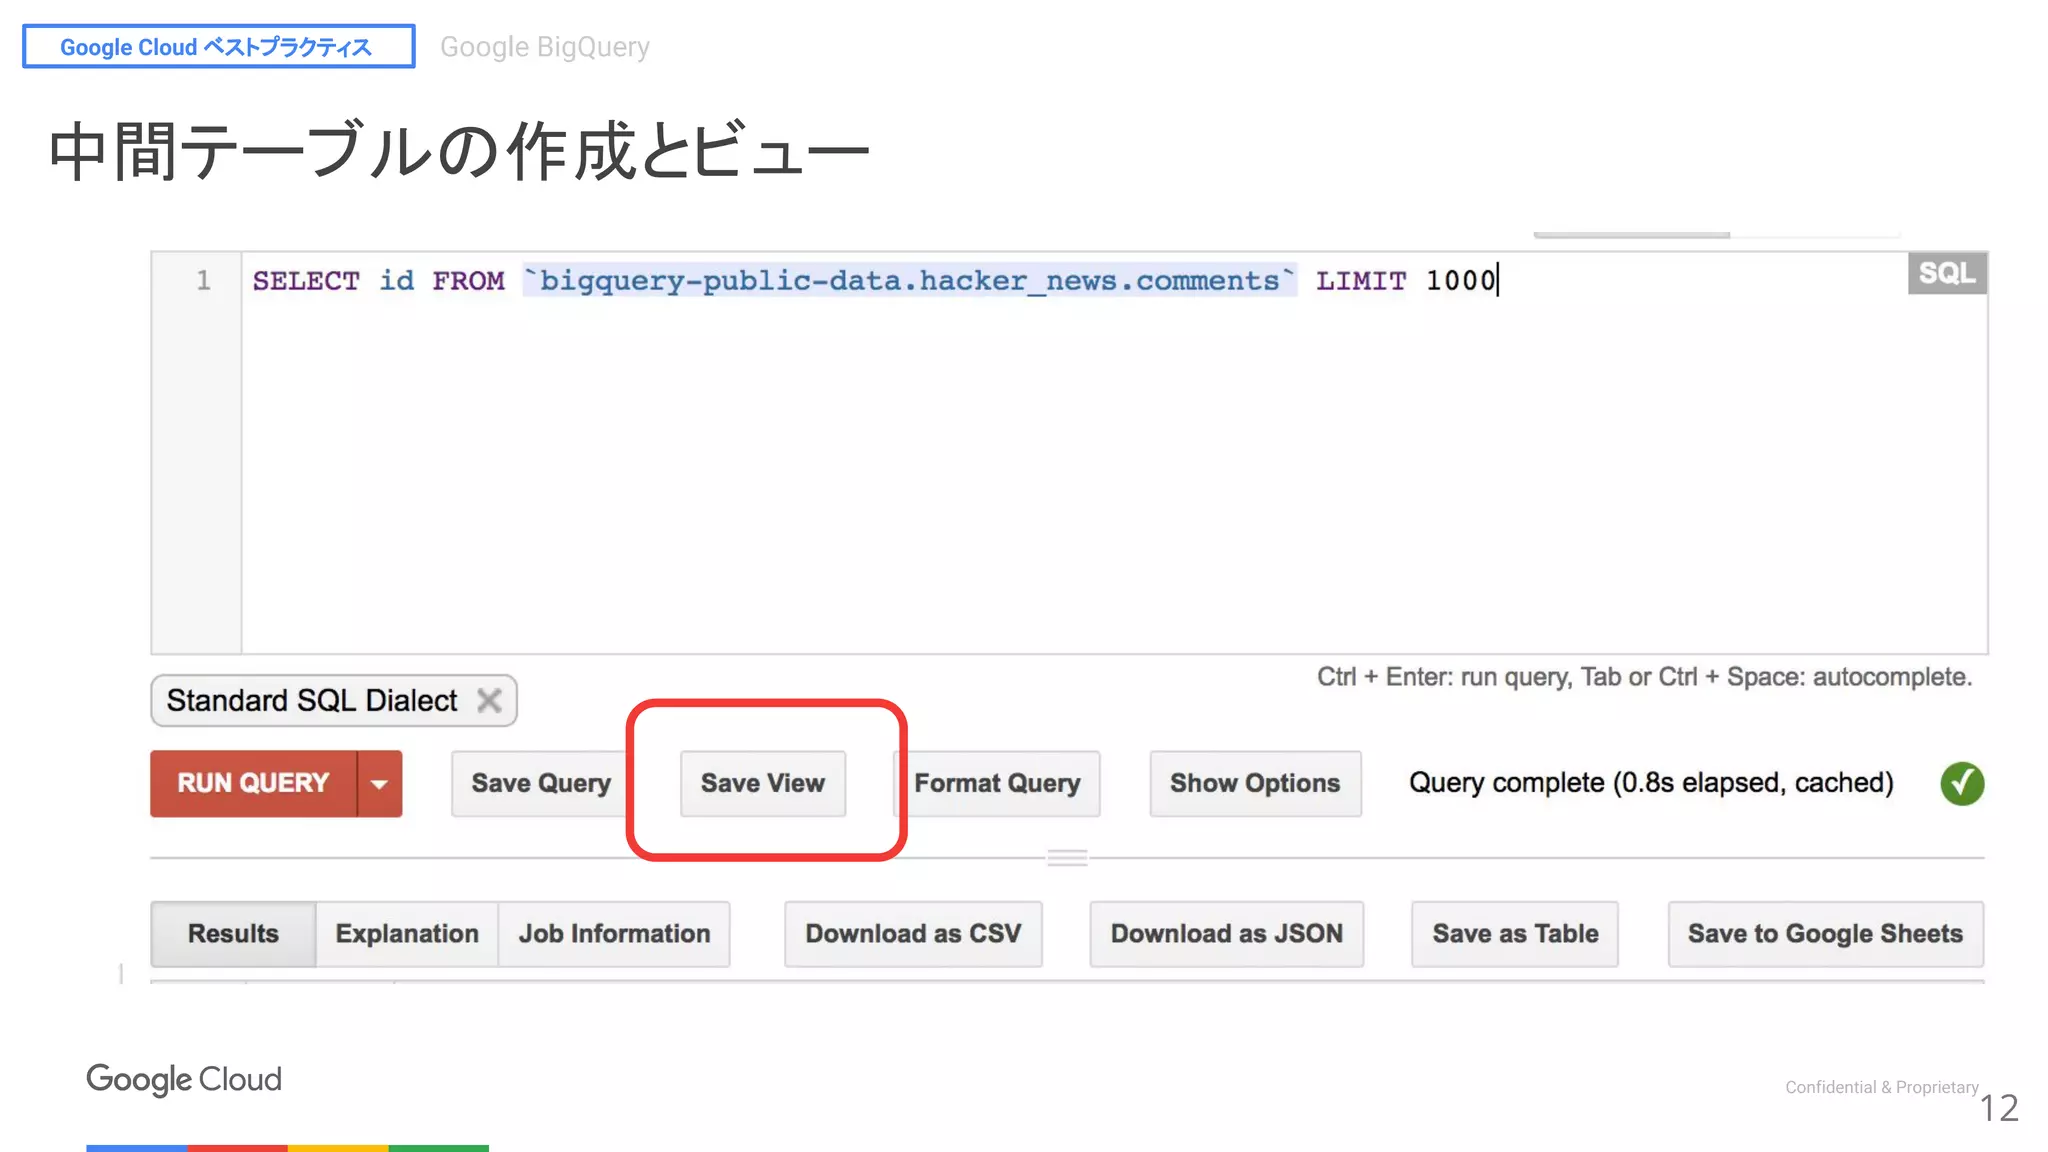The height and width of the screenshot is (1152, 2048).
Task: Click the pane resize handle below the buttons
Action: [x=1067, y=857]
